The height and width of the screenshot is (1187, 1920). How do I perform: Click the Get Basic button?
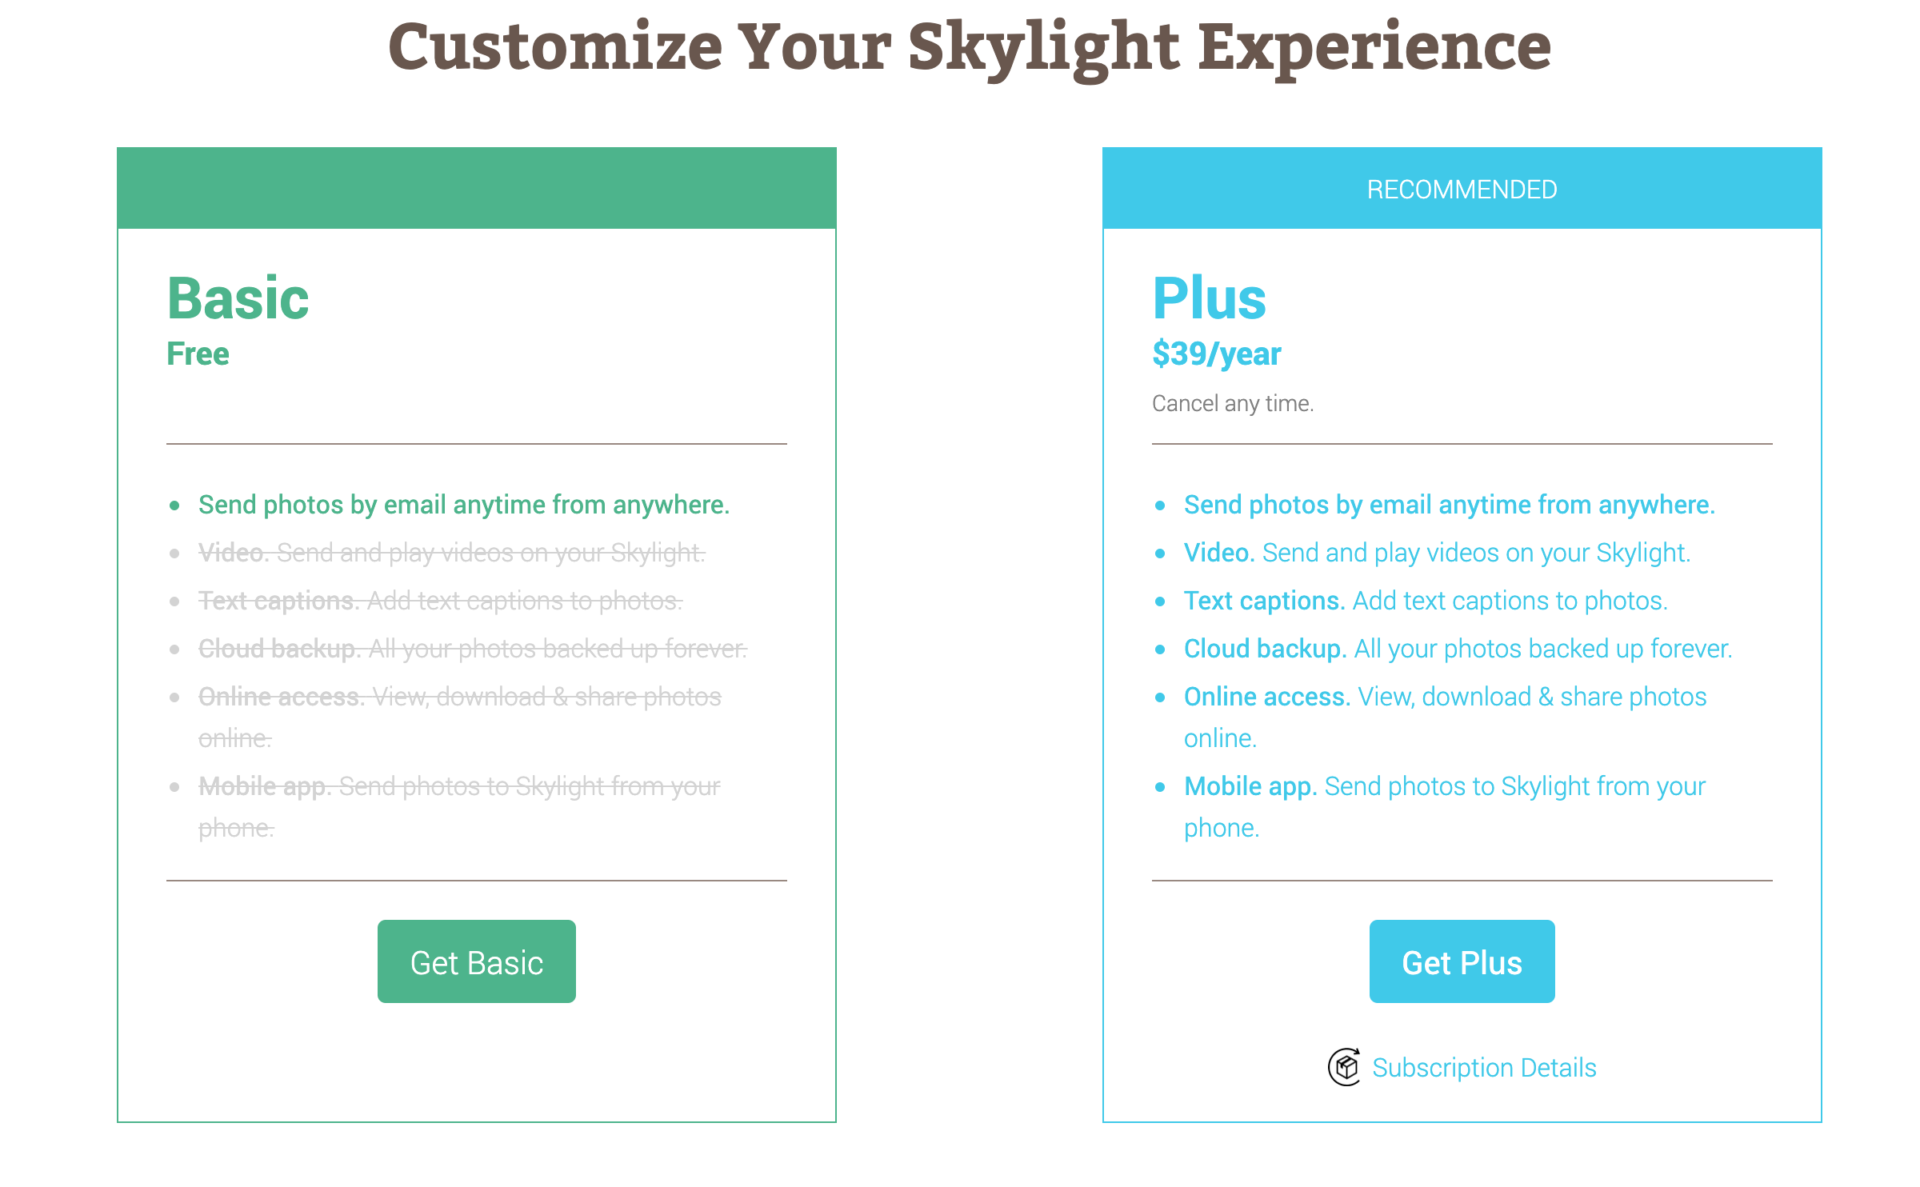(x=476, y=961)
